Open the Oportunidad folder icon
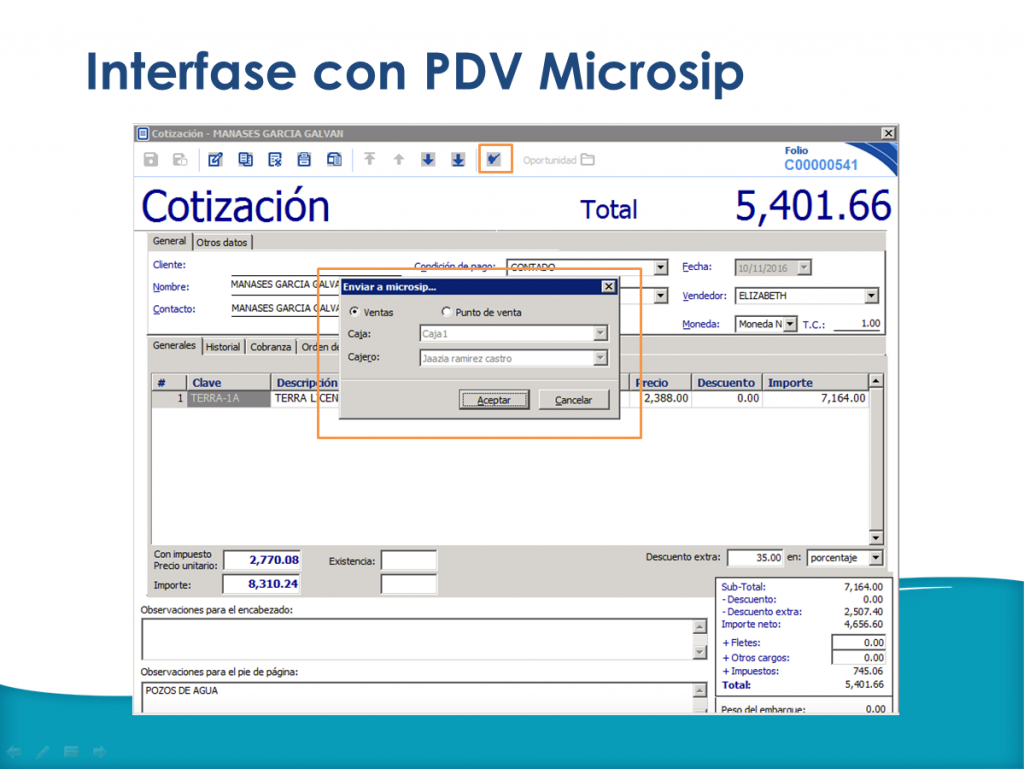1024x769 pixels. (x=588, y=159)
